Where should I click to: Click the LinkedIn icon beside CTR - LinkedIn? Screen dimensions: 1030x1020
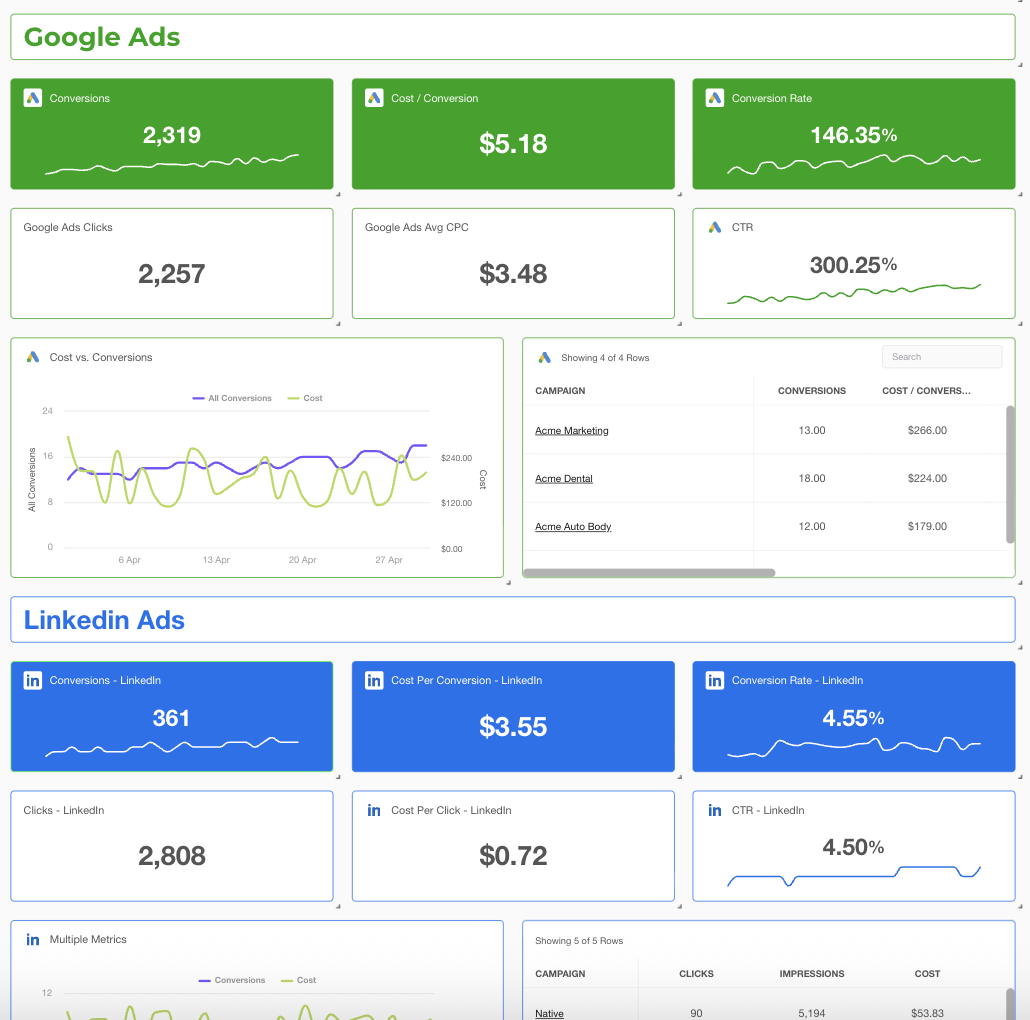pyautogui.click(x=715, y=810)
